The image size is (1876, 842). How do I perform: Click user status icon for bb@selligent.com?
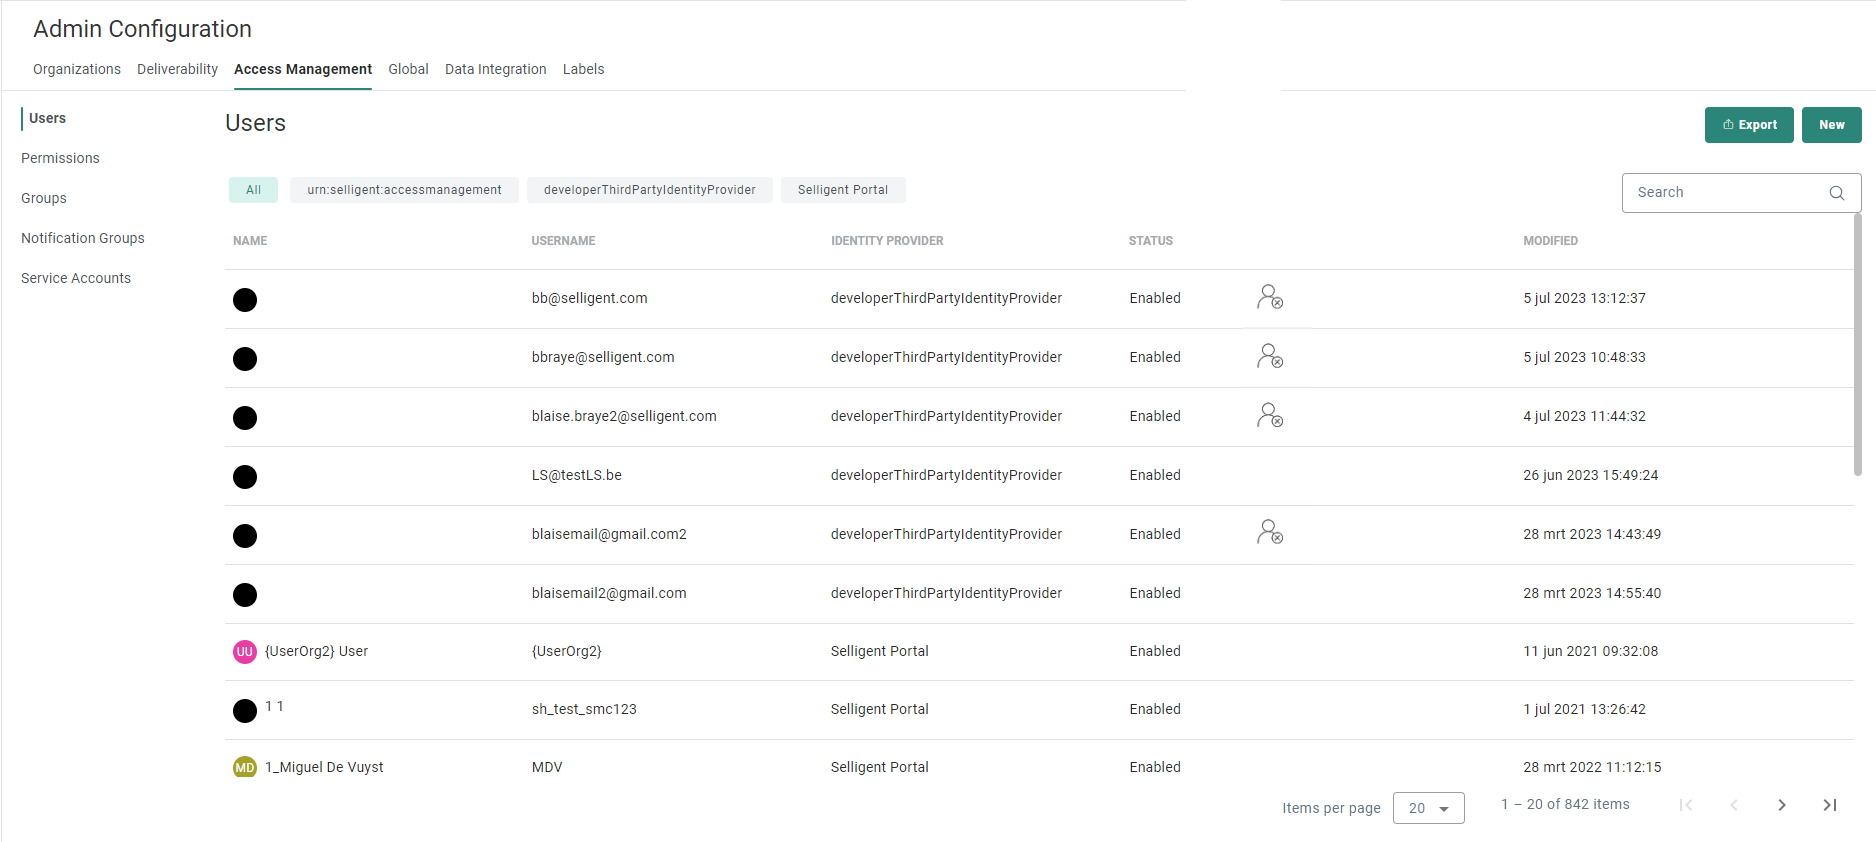point(1269,297)
